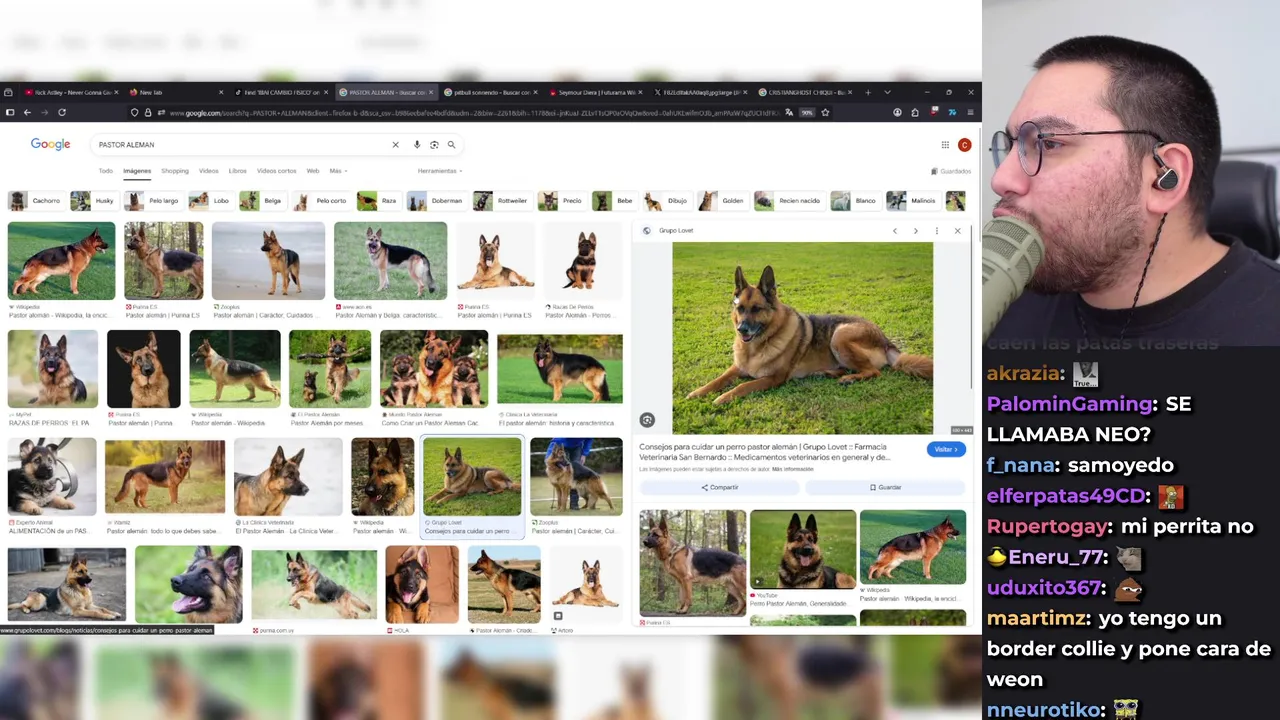Expand the 'Más' search filter dropdown

[x=338, y=171]
